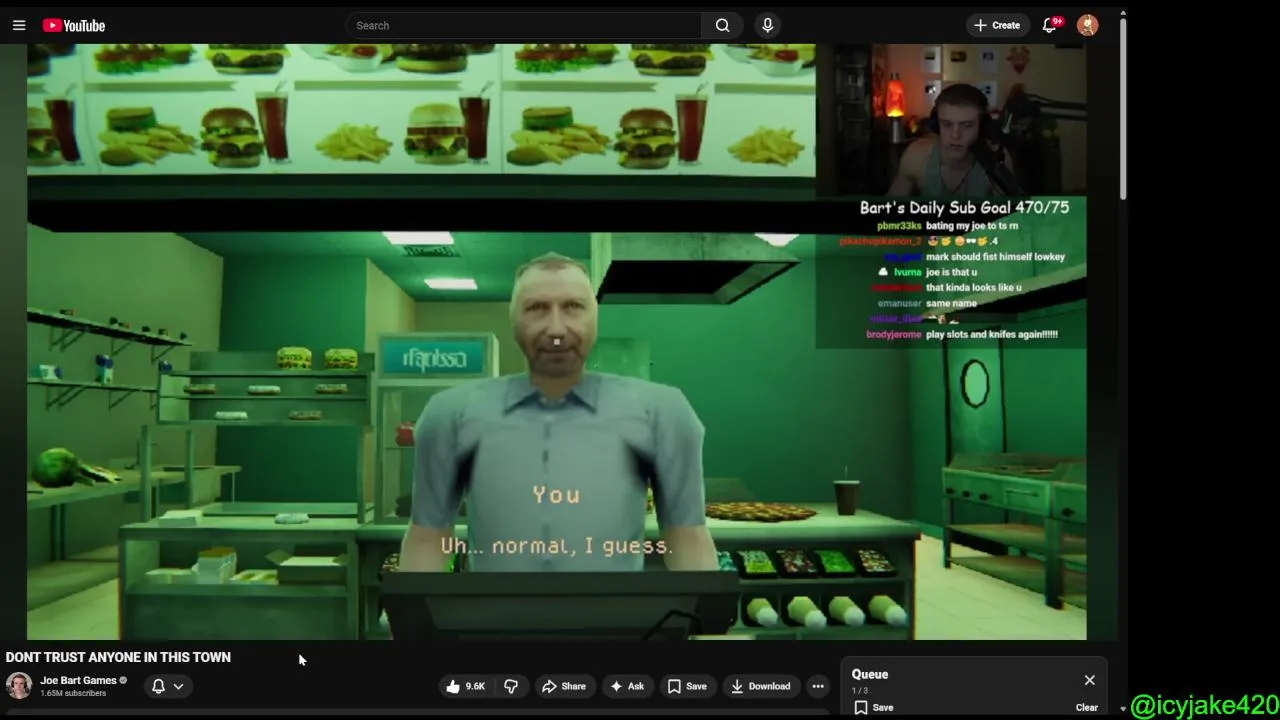Close the Queue panel
The height and width of the screenshot is (720, 1280).
point(1089,680)
